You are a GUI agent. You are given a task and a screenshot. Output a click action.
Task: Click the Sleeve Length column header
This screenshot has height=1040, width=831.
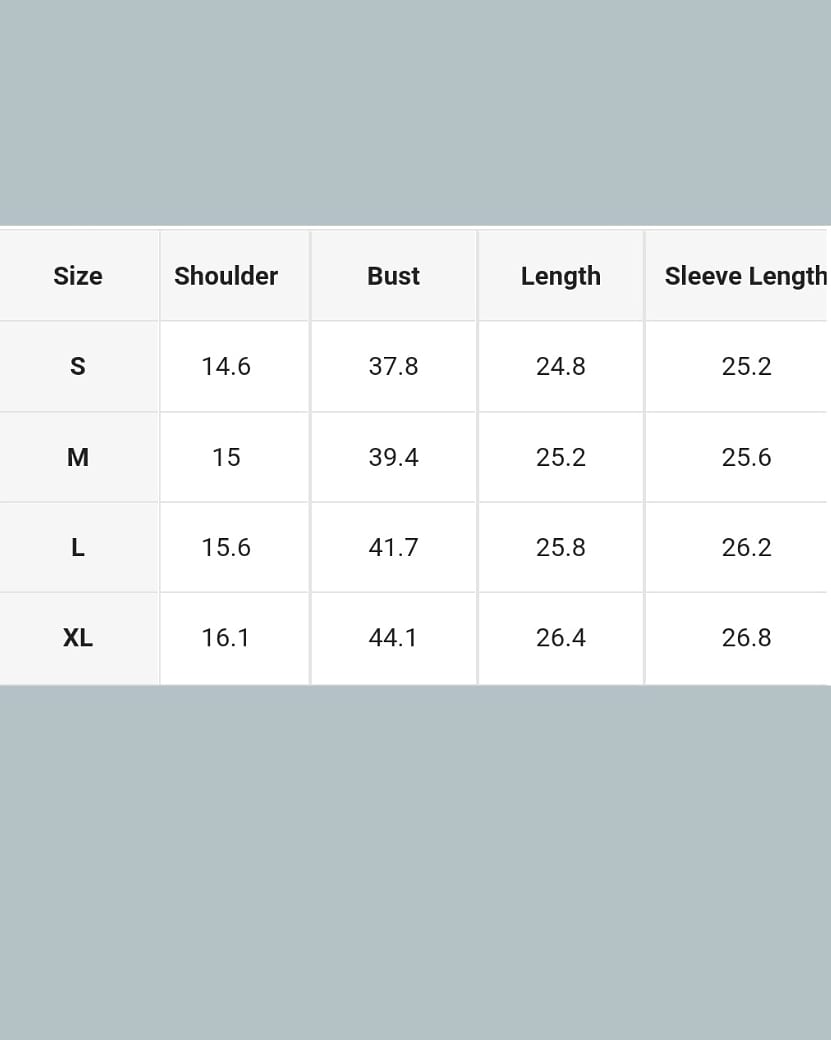[745, 276]
